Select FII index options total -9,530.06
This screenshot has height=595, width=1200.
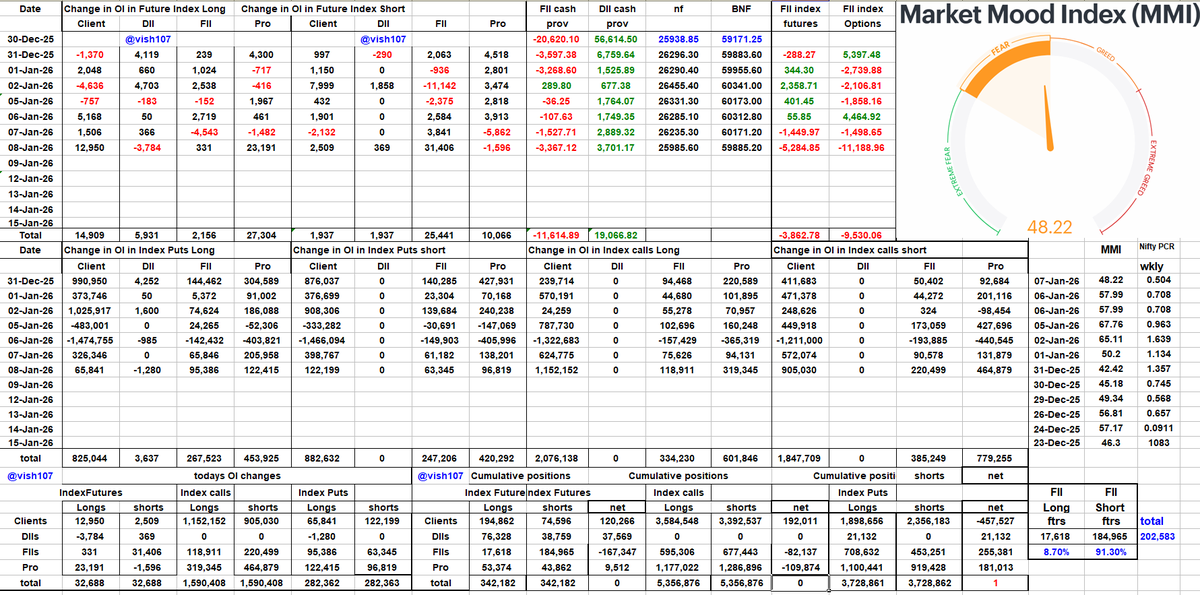pos(860,233)
